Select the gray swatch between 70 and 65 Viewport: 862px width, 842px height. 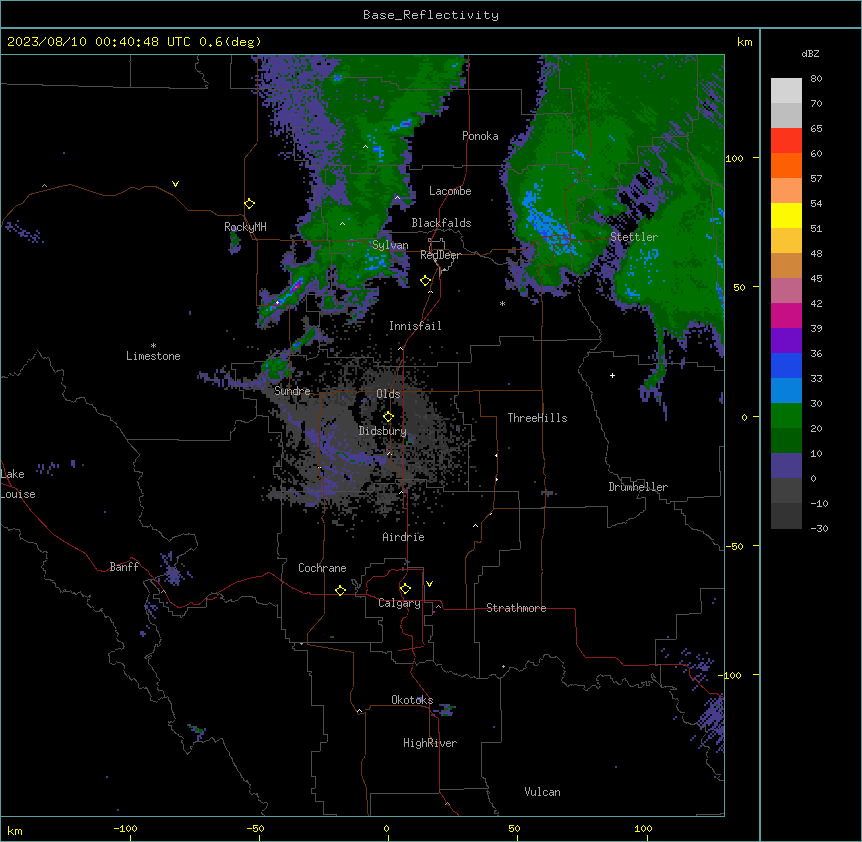pos(786,115)
